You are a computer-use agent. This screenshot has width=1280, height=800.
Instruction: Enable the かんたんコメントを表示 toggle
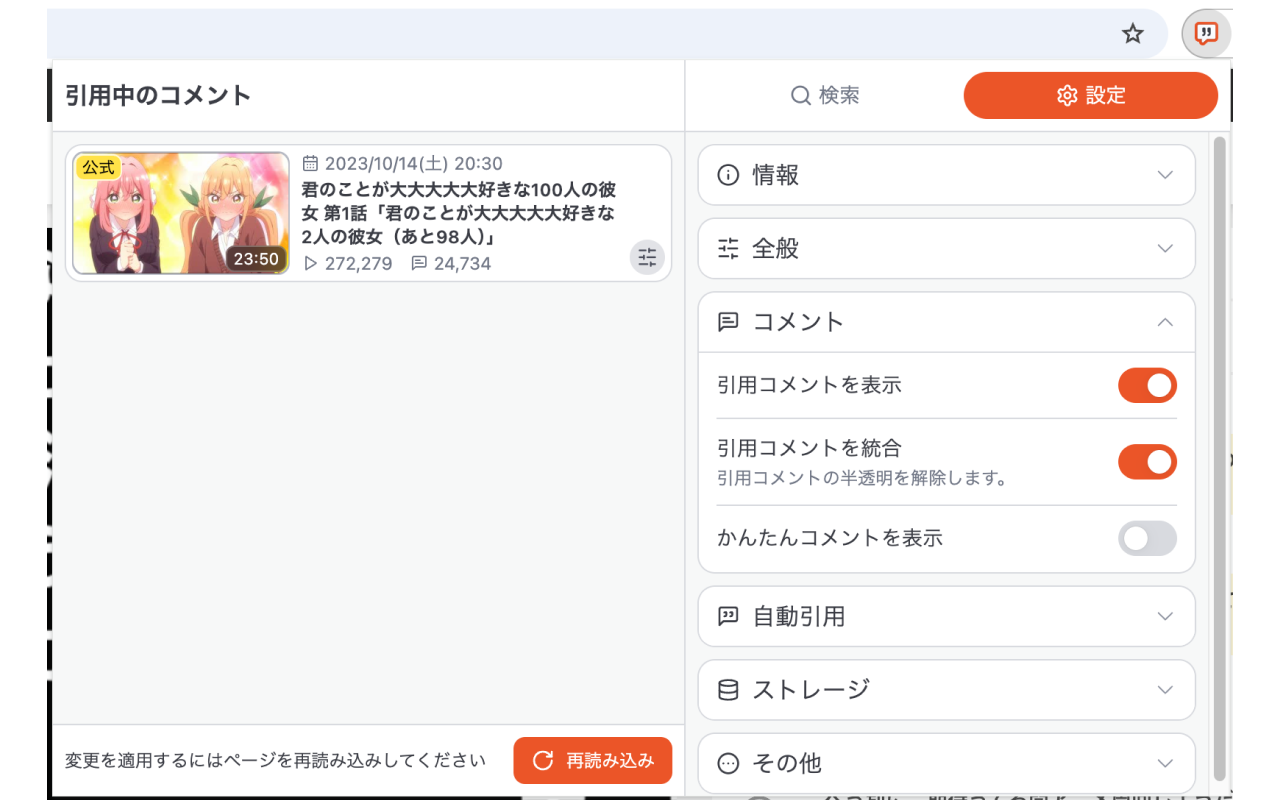click(1147, 539)
